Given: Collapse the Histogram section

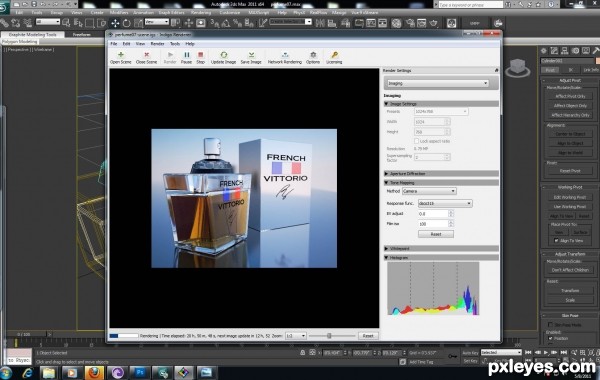Looking at the screenshot, I should tap(441, 258).
